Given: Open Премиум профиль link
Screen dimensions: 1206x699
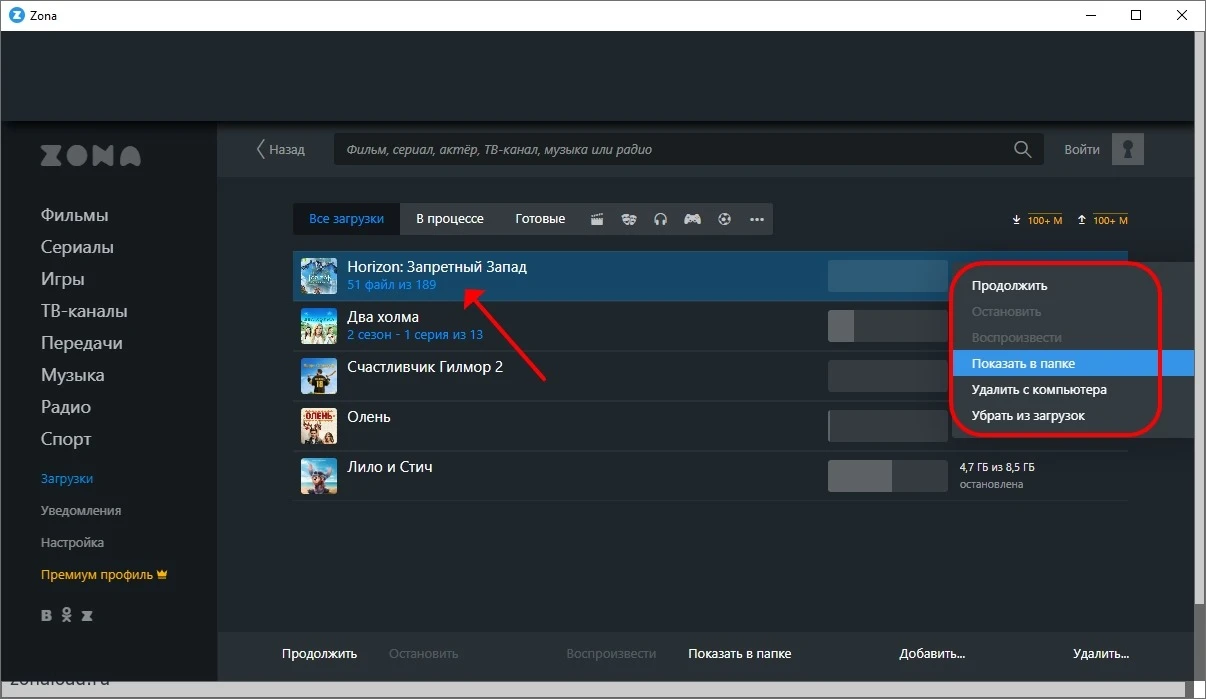Looking at the screenshot, I should click(x=104, y=575).
